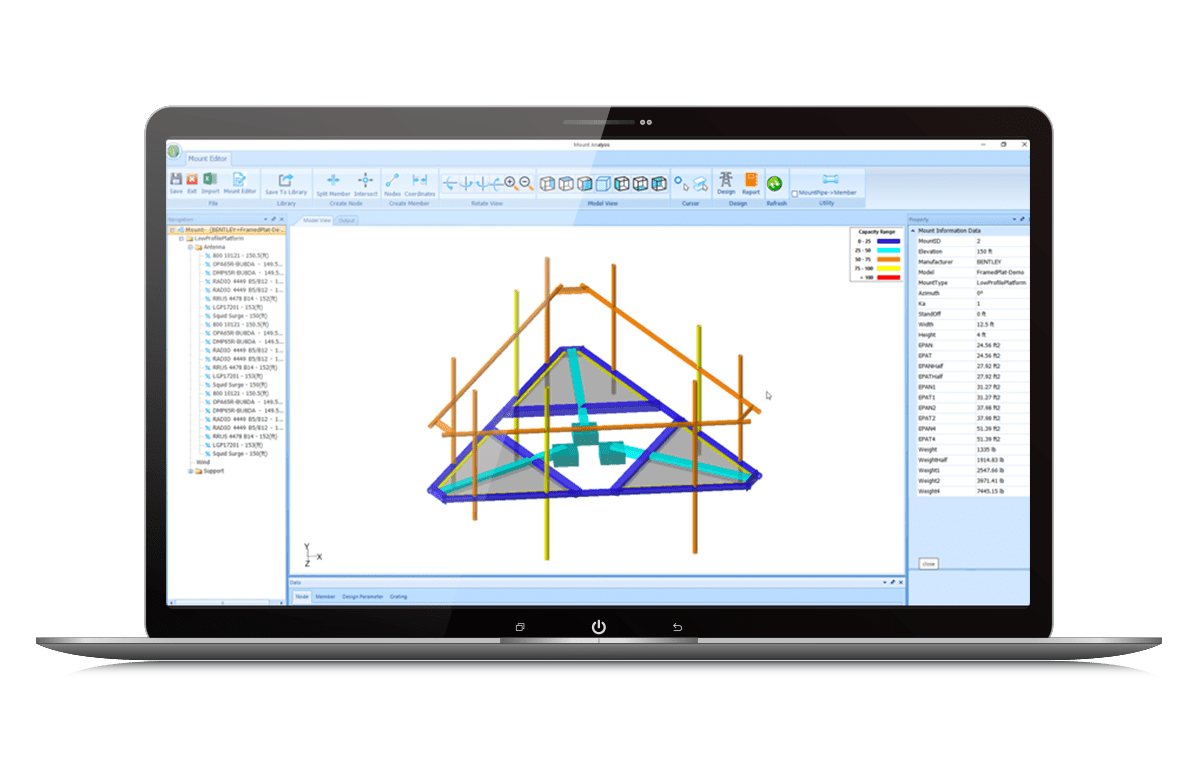Collapse the Antenna tree node
This screenshot has height=780, width=1200.
(189, 249)
